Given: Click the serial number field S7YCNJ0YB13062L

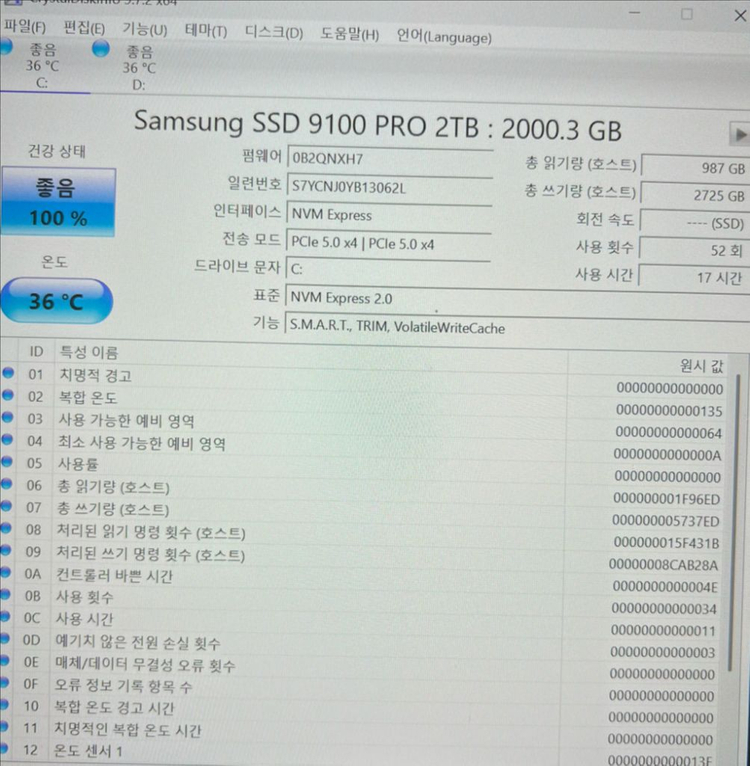Looking at the screenshot, I should pyautogui.click(x=389, y=188).
